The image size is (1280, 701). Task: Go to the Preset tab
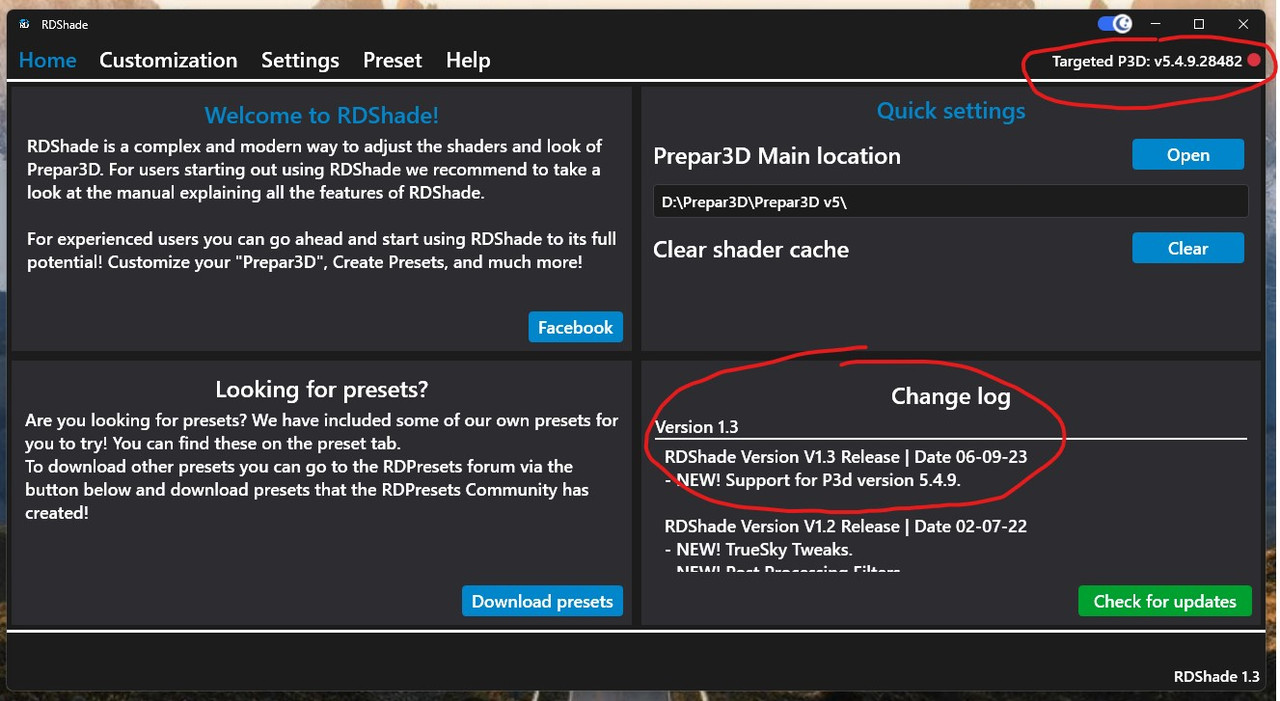pos(392,60)
